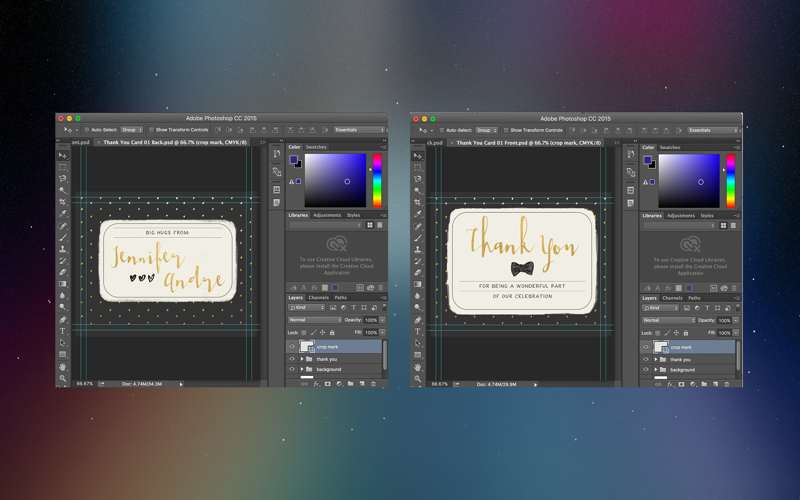The image size is (800, 500).
Task: Select Hand tool in Back.psd window
Action: pos(62,367)
